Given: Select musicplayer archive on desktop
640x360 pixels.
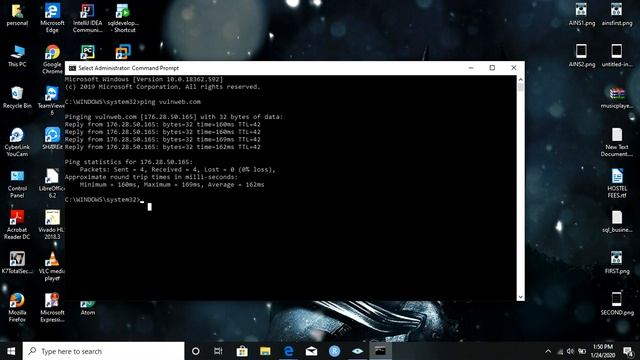Looking at the screenshot, I should (x=617, y=98).
